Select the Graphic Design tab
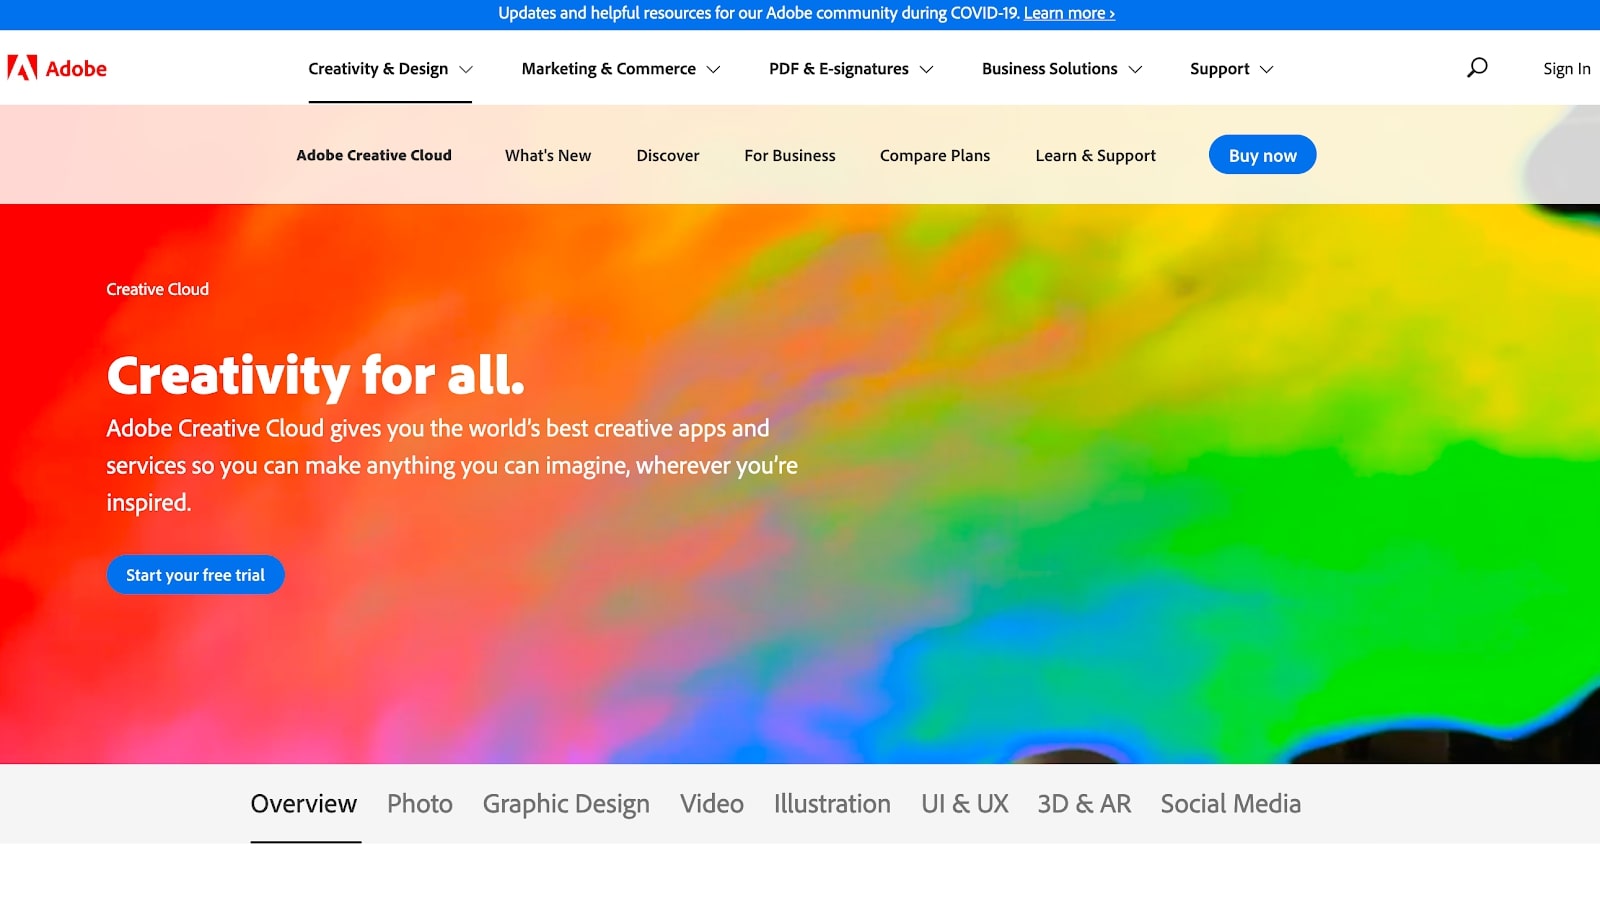Viewport: 1600px width, 900px height. (565, 803)
